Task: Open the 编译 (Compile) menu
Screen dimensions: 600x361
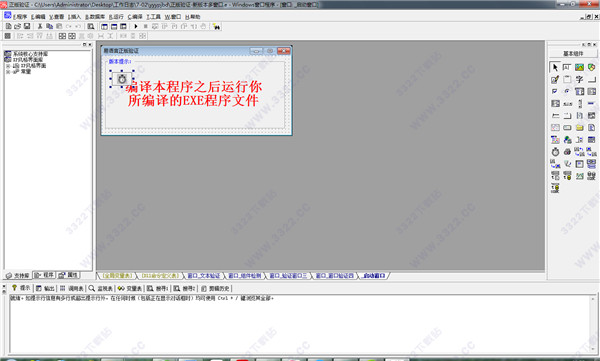Action: tap(135, 17)
